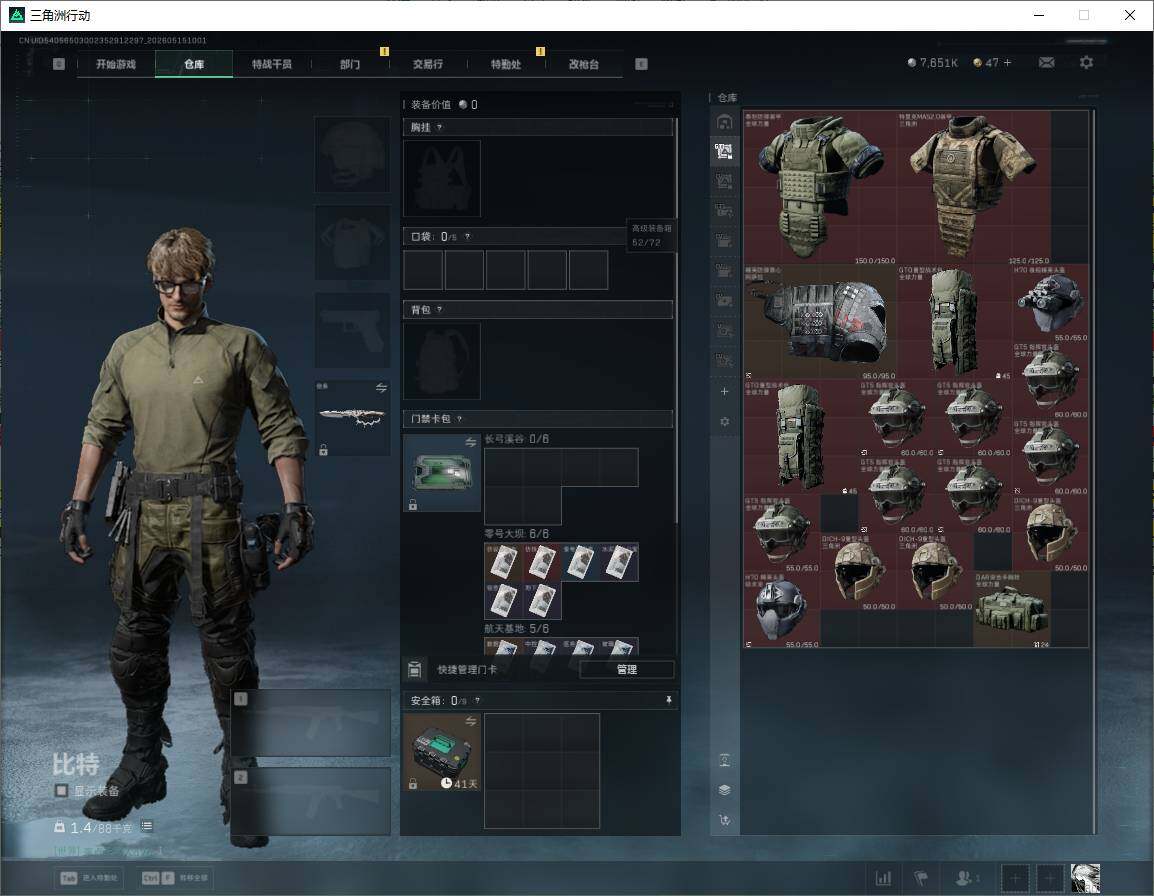1154x896 pixels.
Task: Toggle the pin icon on 安全箱 header
Action: pos(668,700)
